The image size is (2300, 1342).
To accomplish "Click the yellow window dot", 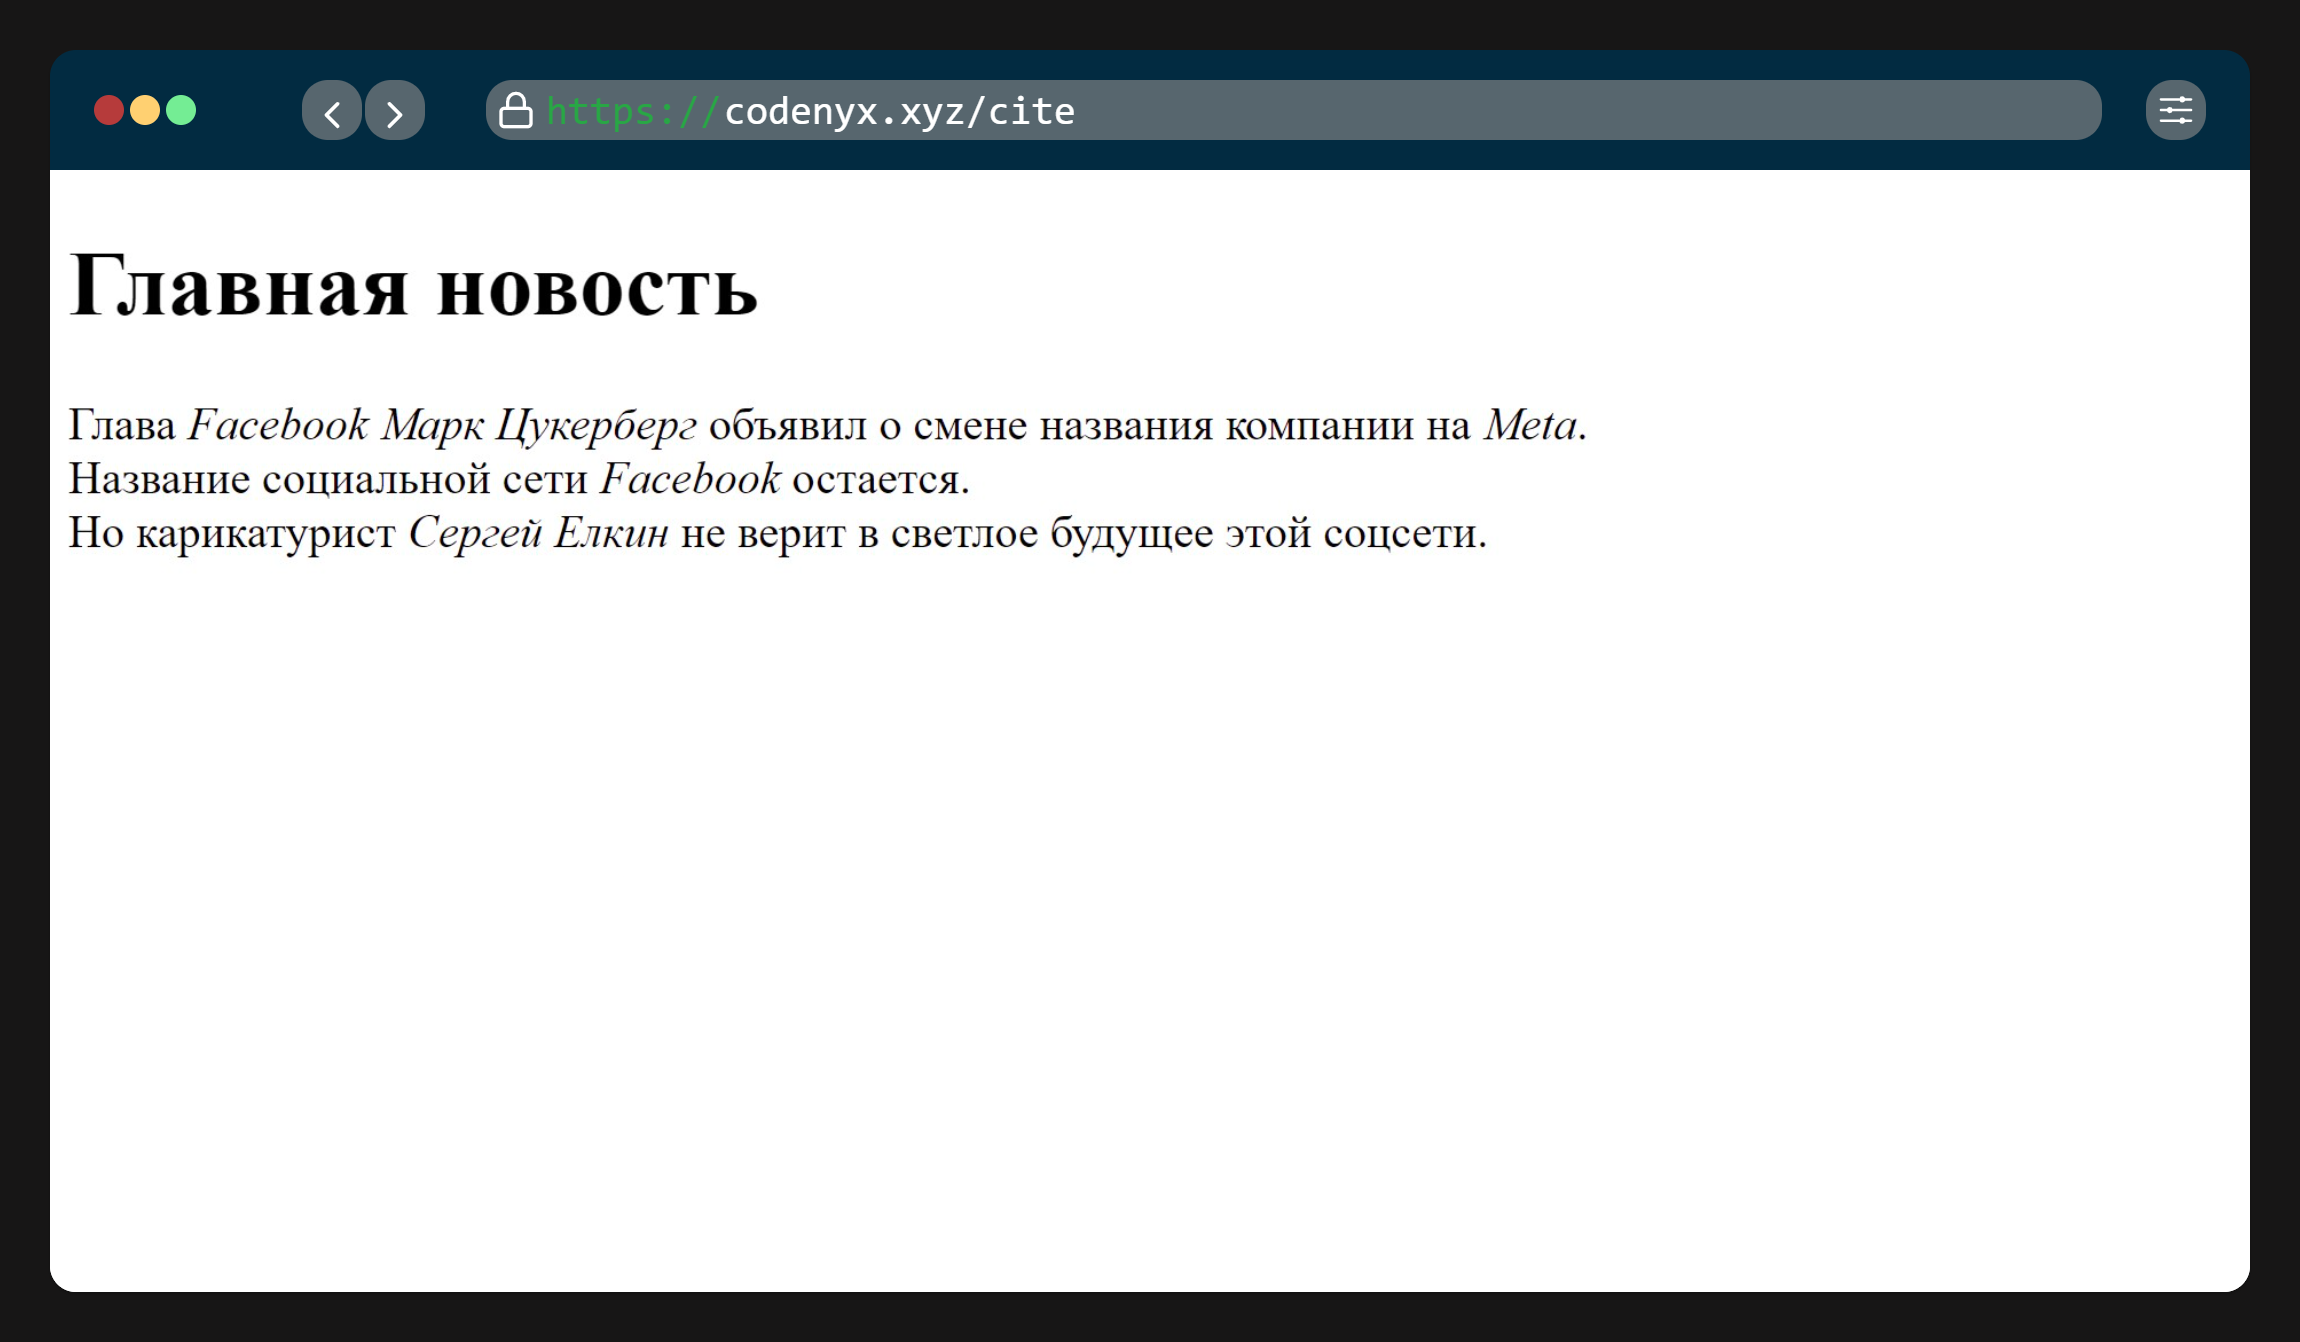I will pos(145,110).
